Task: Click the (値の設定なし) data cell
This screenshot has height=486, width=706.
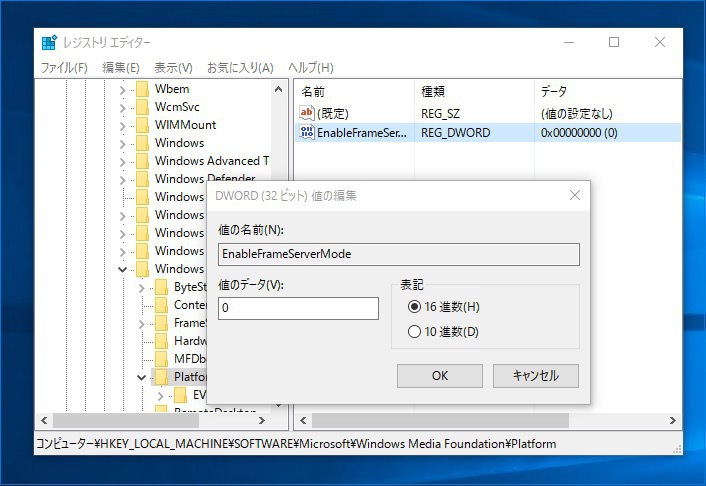Action: coord(577,114)
